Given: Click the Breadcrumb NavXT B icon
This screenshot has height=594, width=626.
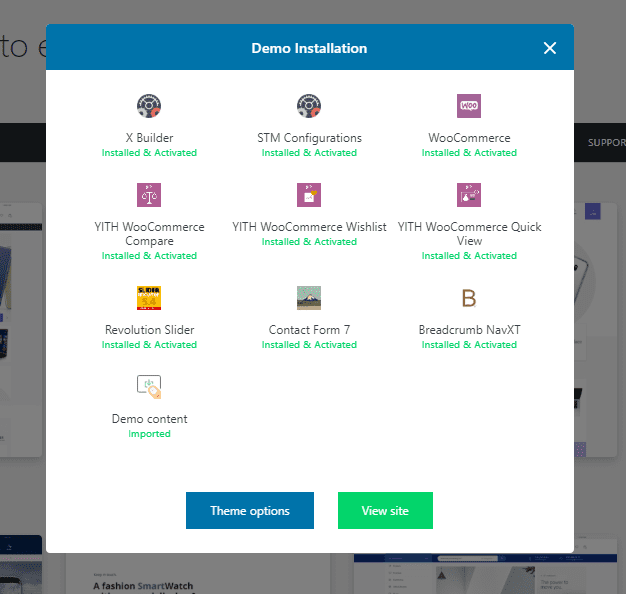Looking at the screenshot, I should click(x=469, y=298).
